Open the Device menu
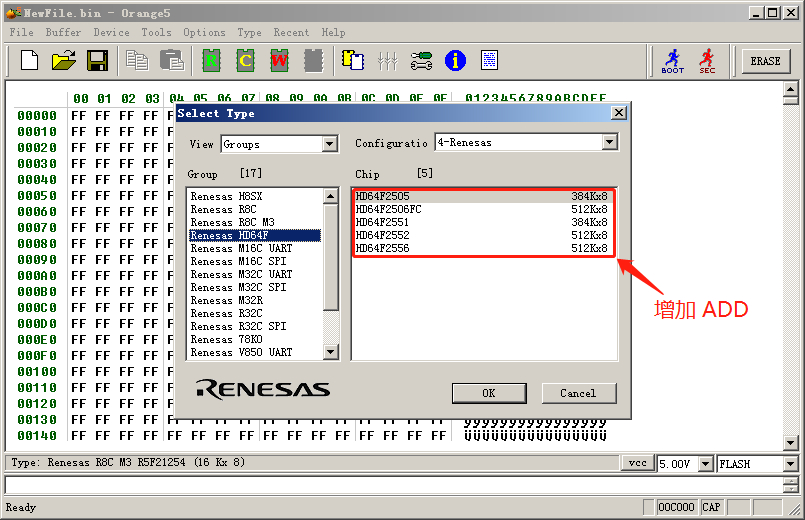 click(x=111, y=32)
